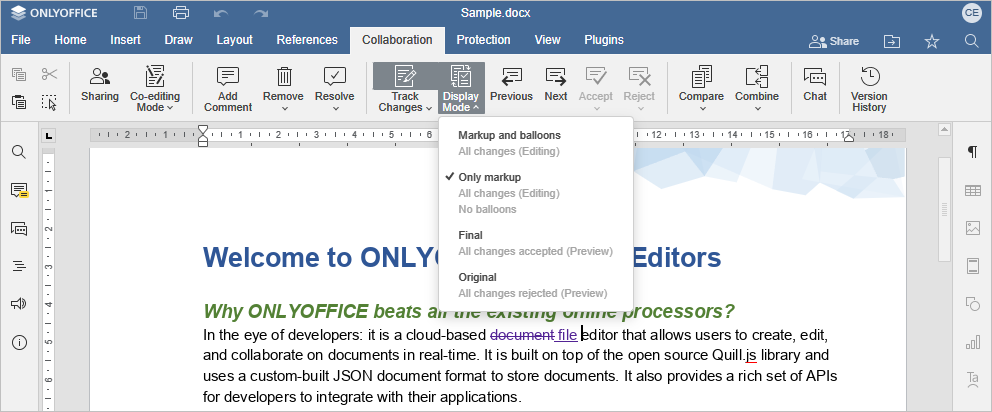Screen dimensions: 992x412
Task: Click the Redo arrow icon
Action: click(x=261, y=13)
